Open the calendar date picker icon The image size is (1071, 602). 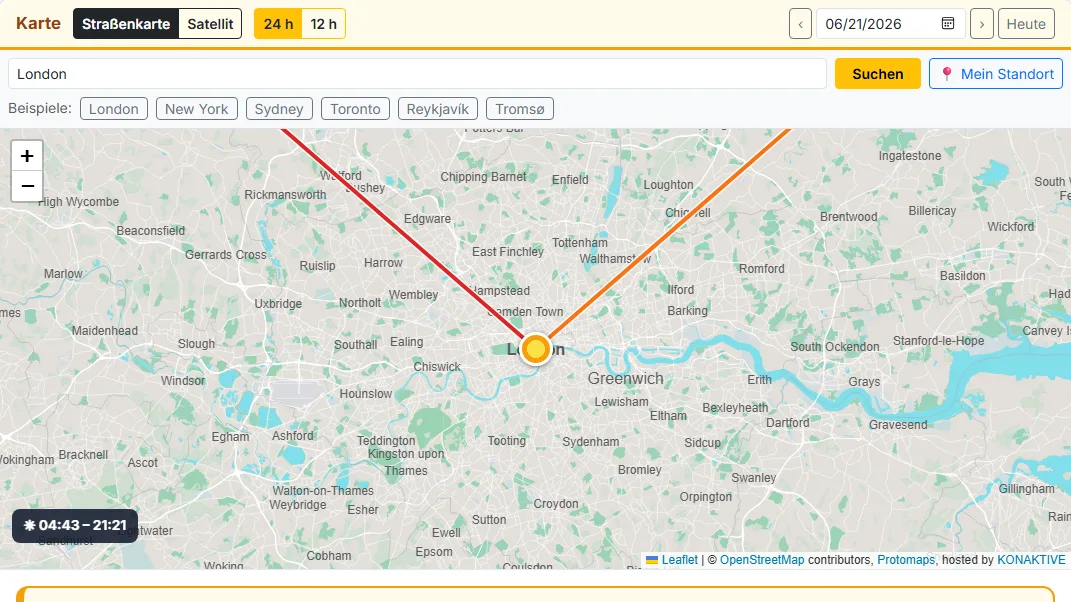click(x=947, y=24)
